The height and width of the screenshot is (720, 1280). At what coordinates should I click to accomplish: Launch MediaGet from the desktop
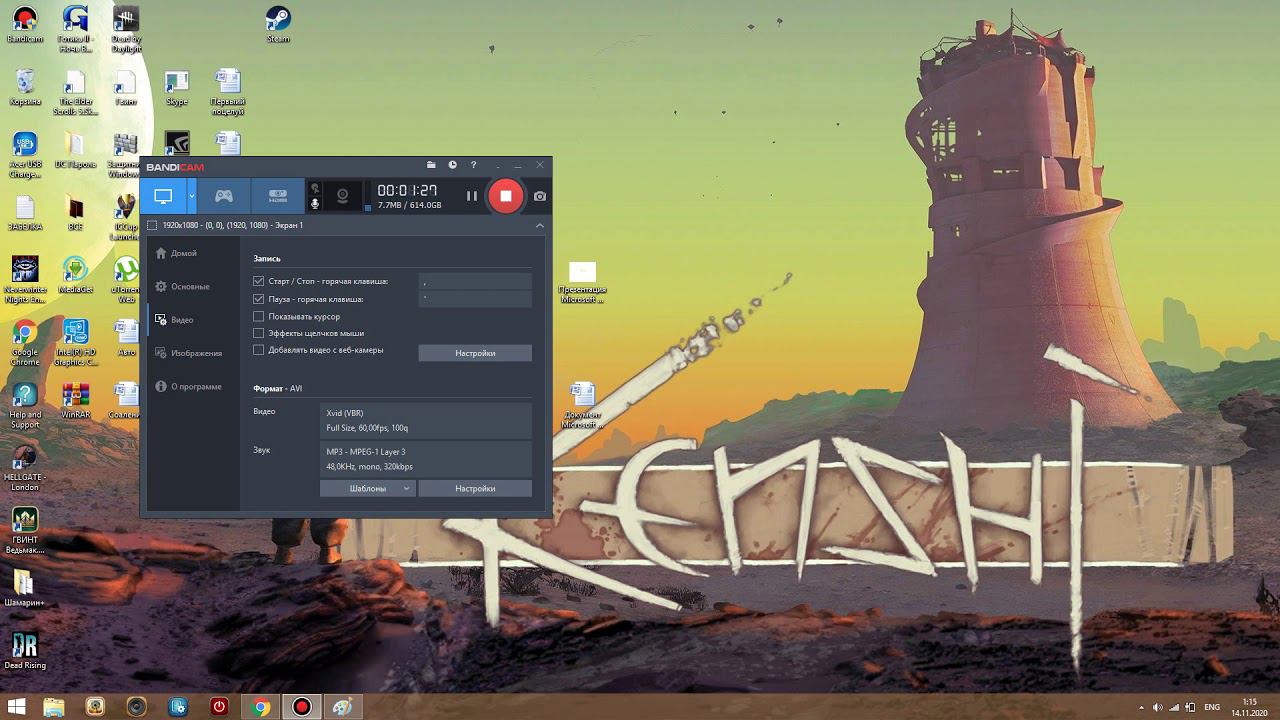pyautogui.click(x=76, y=275)
